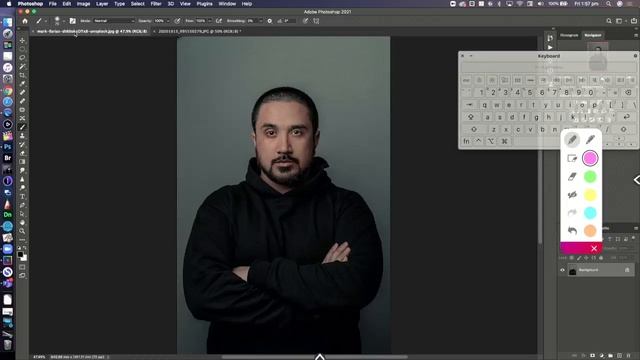
Task: Open the Layers panel options menu
Action: (x=636, y=228)
